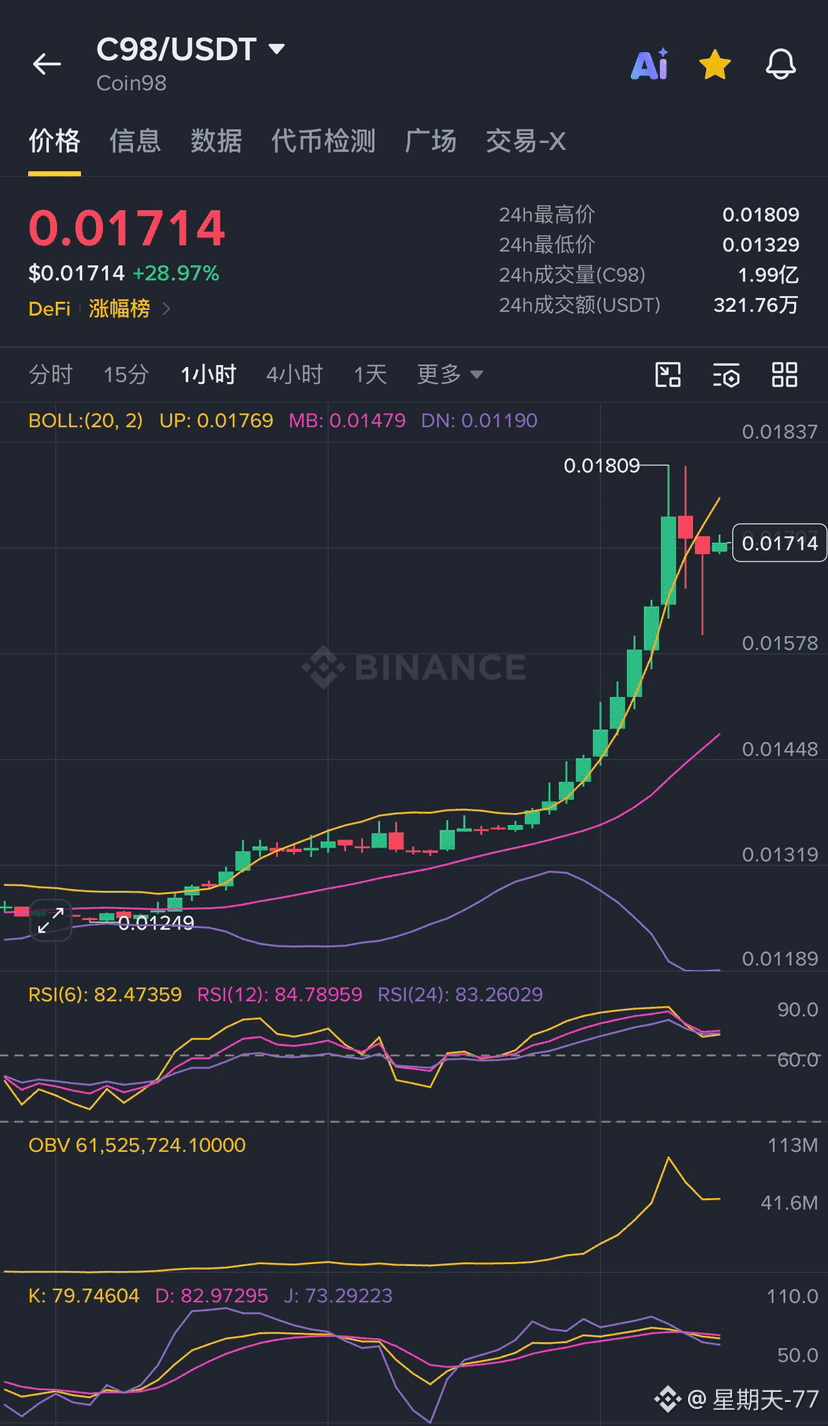Tap the 0.01837 price axis label

(x=780, y=433)
